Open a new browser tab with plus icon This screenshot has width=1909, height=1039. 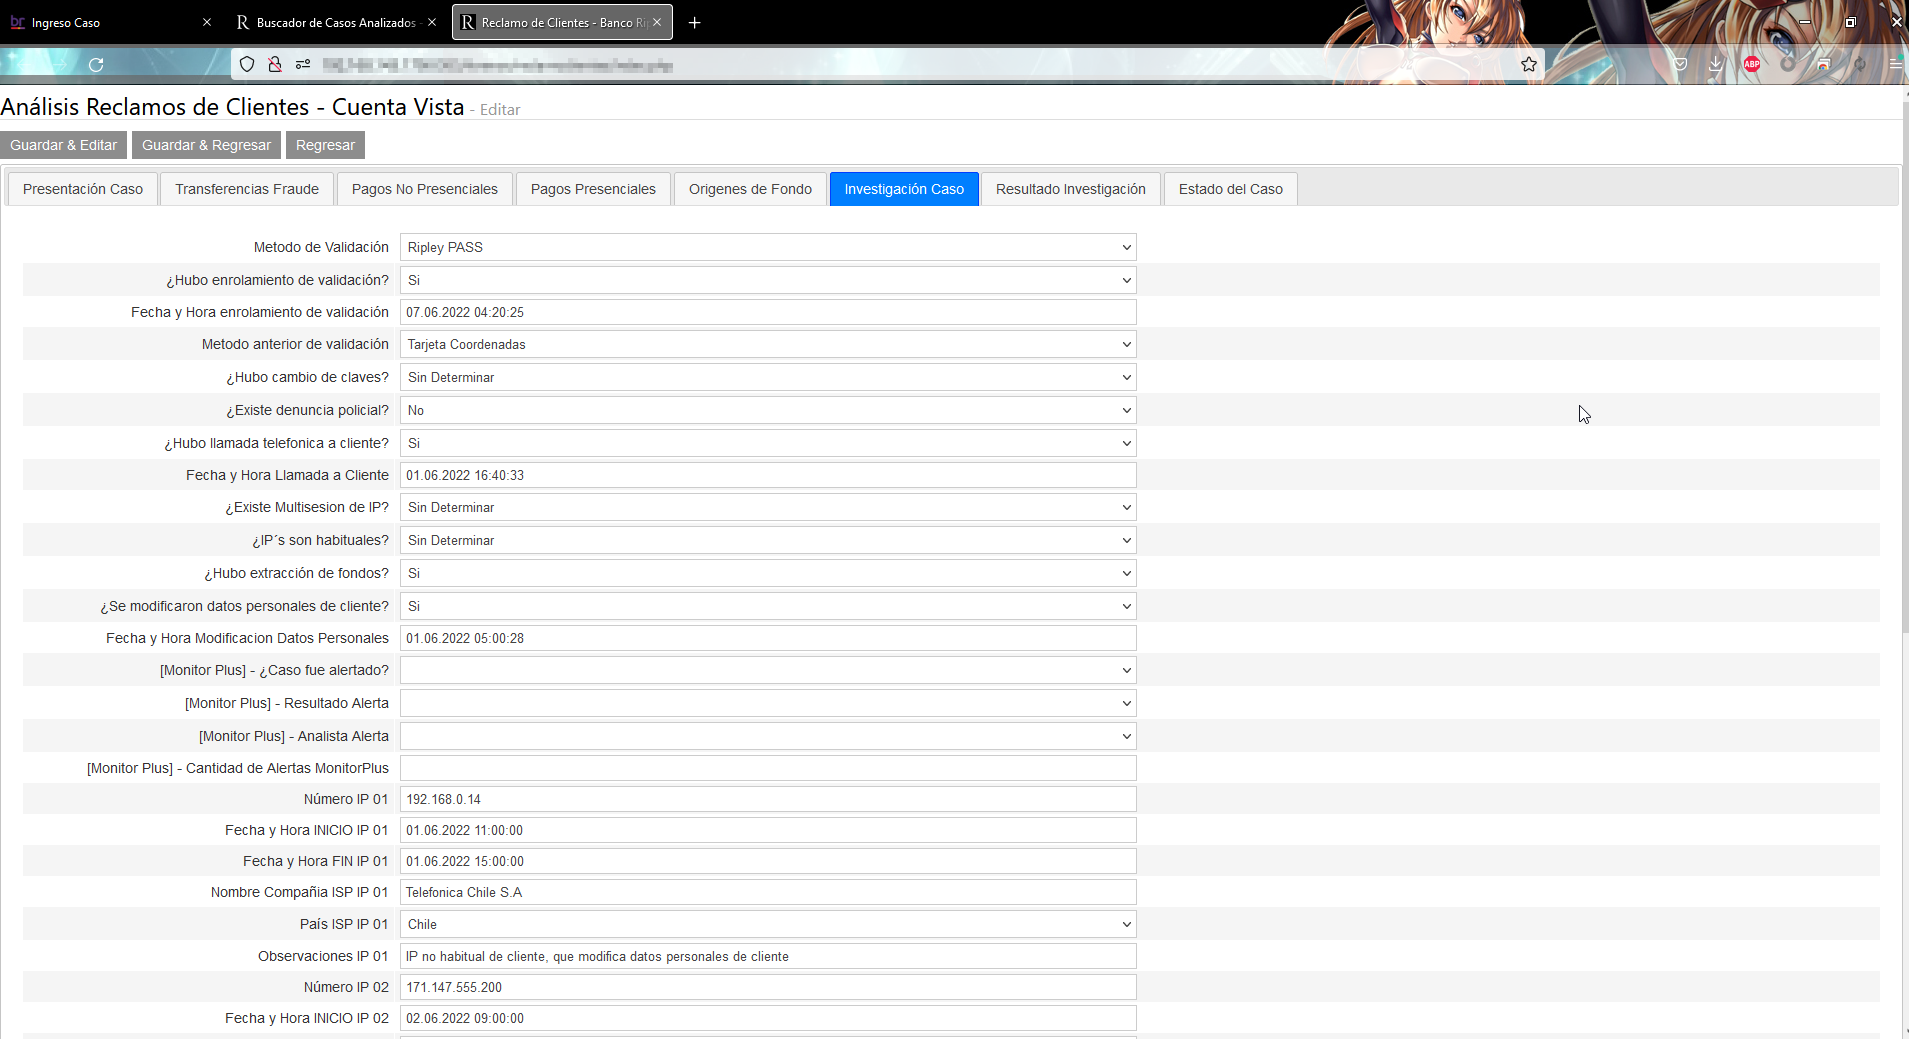[x=694, y=22]
